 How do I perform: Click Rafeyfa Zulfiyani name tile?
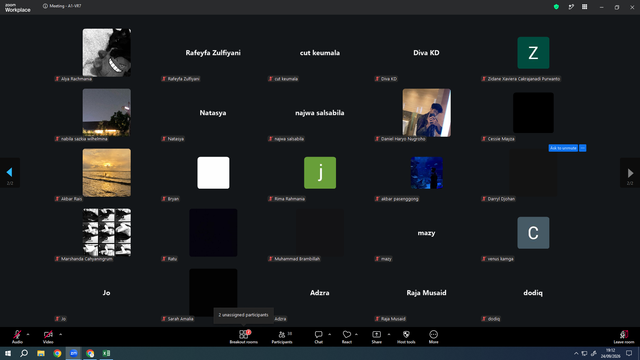[x=213, y=53]
